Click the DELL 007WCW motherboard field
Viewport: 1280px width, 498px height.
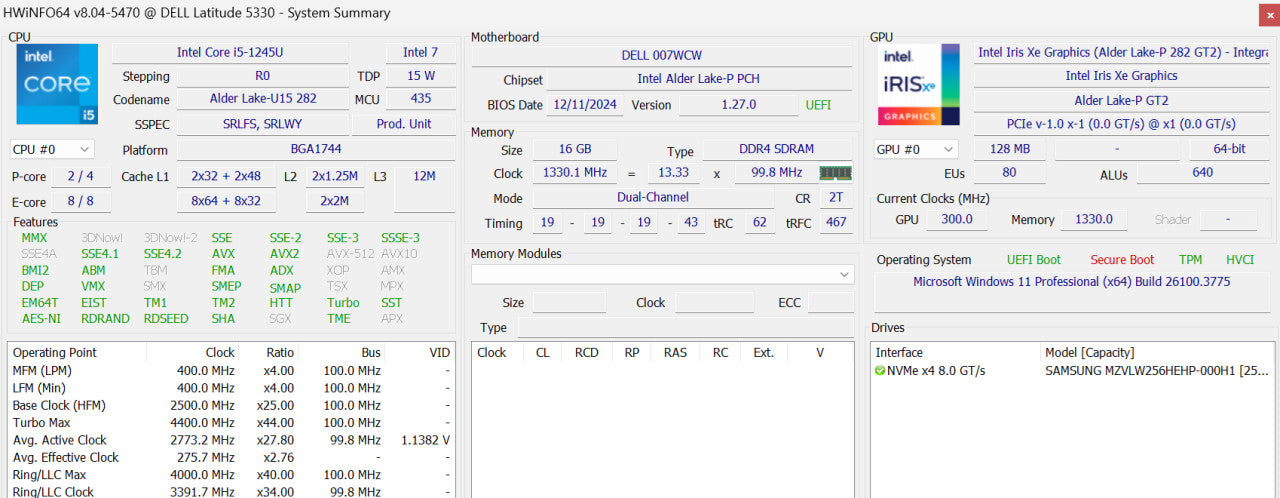point(663,55)
